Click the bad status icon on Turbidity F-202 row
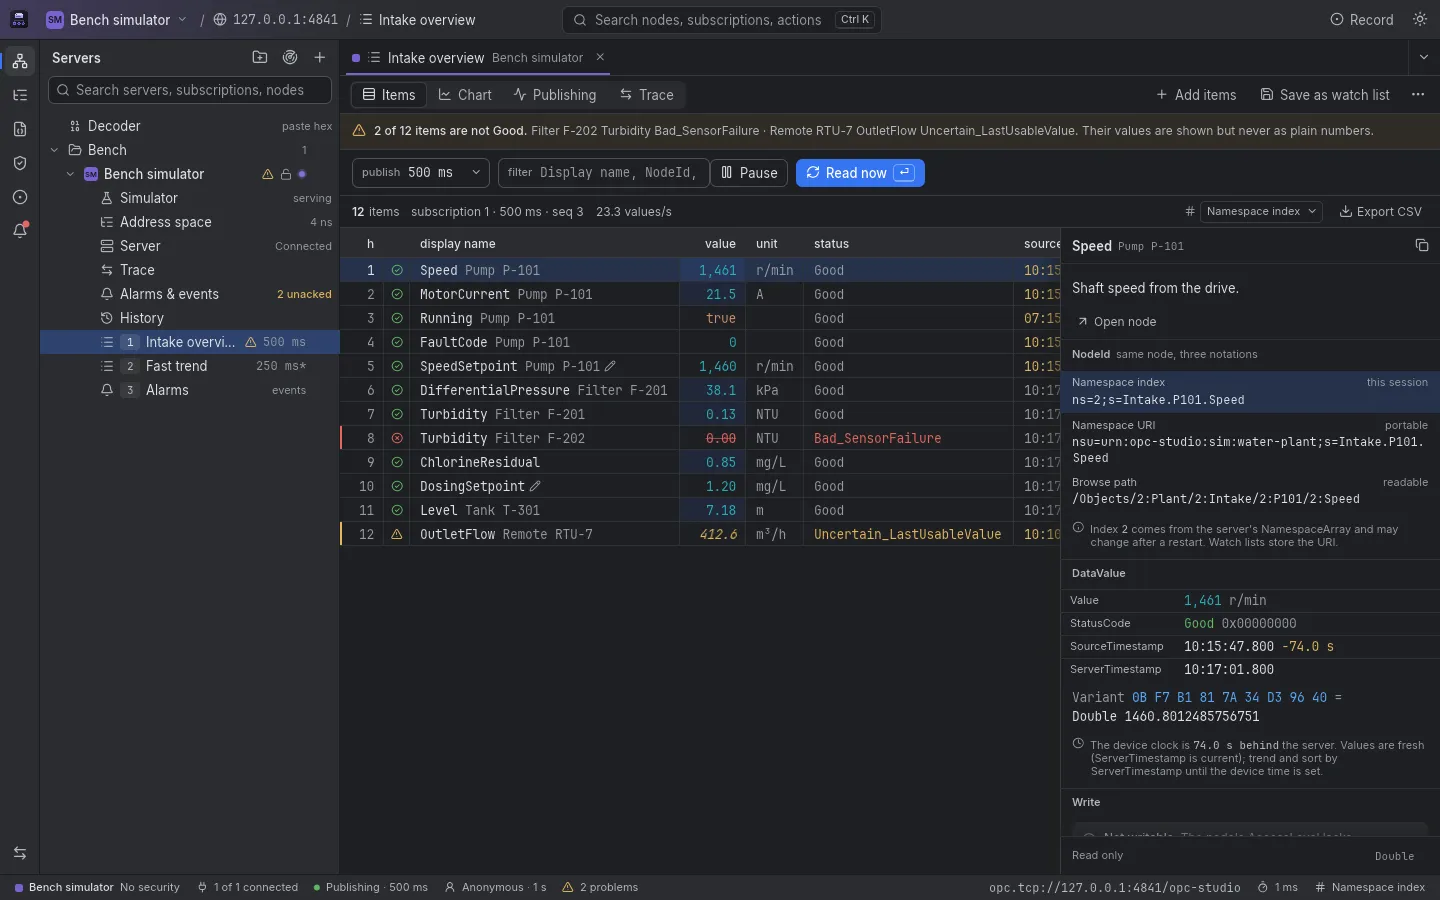 click(397, 438)
